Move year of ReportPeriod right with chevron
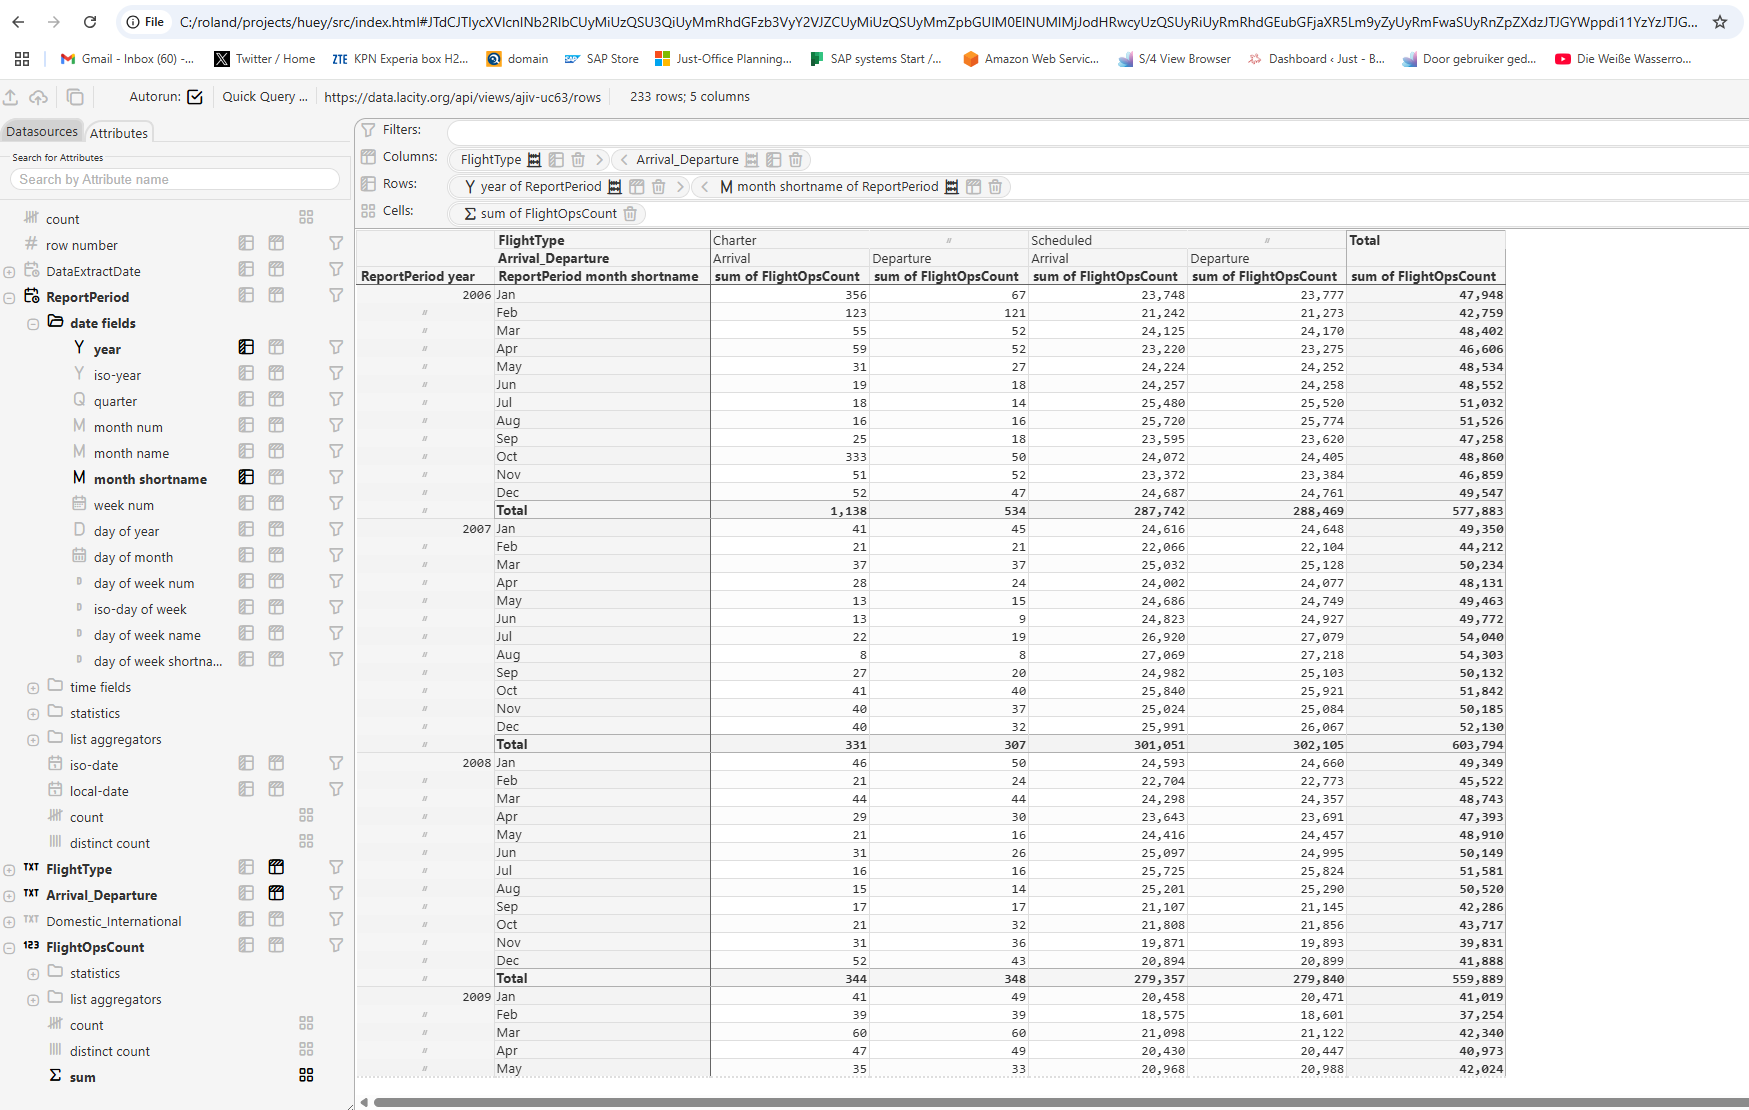This screenshot has width=1749, height=1110. (x=680, y=187)
